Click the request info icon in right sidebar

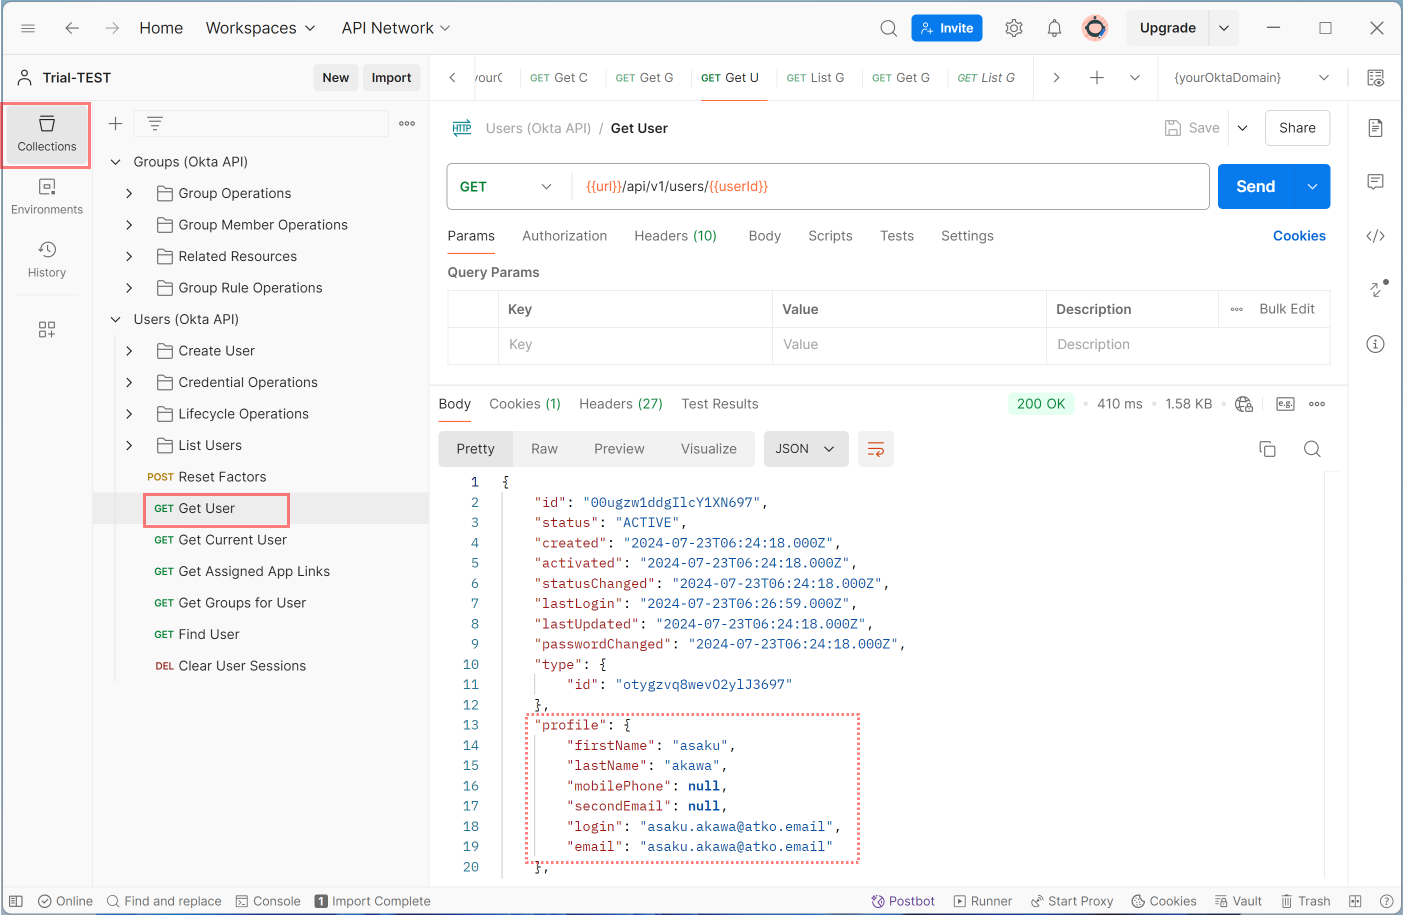pos(1375,344)
